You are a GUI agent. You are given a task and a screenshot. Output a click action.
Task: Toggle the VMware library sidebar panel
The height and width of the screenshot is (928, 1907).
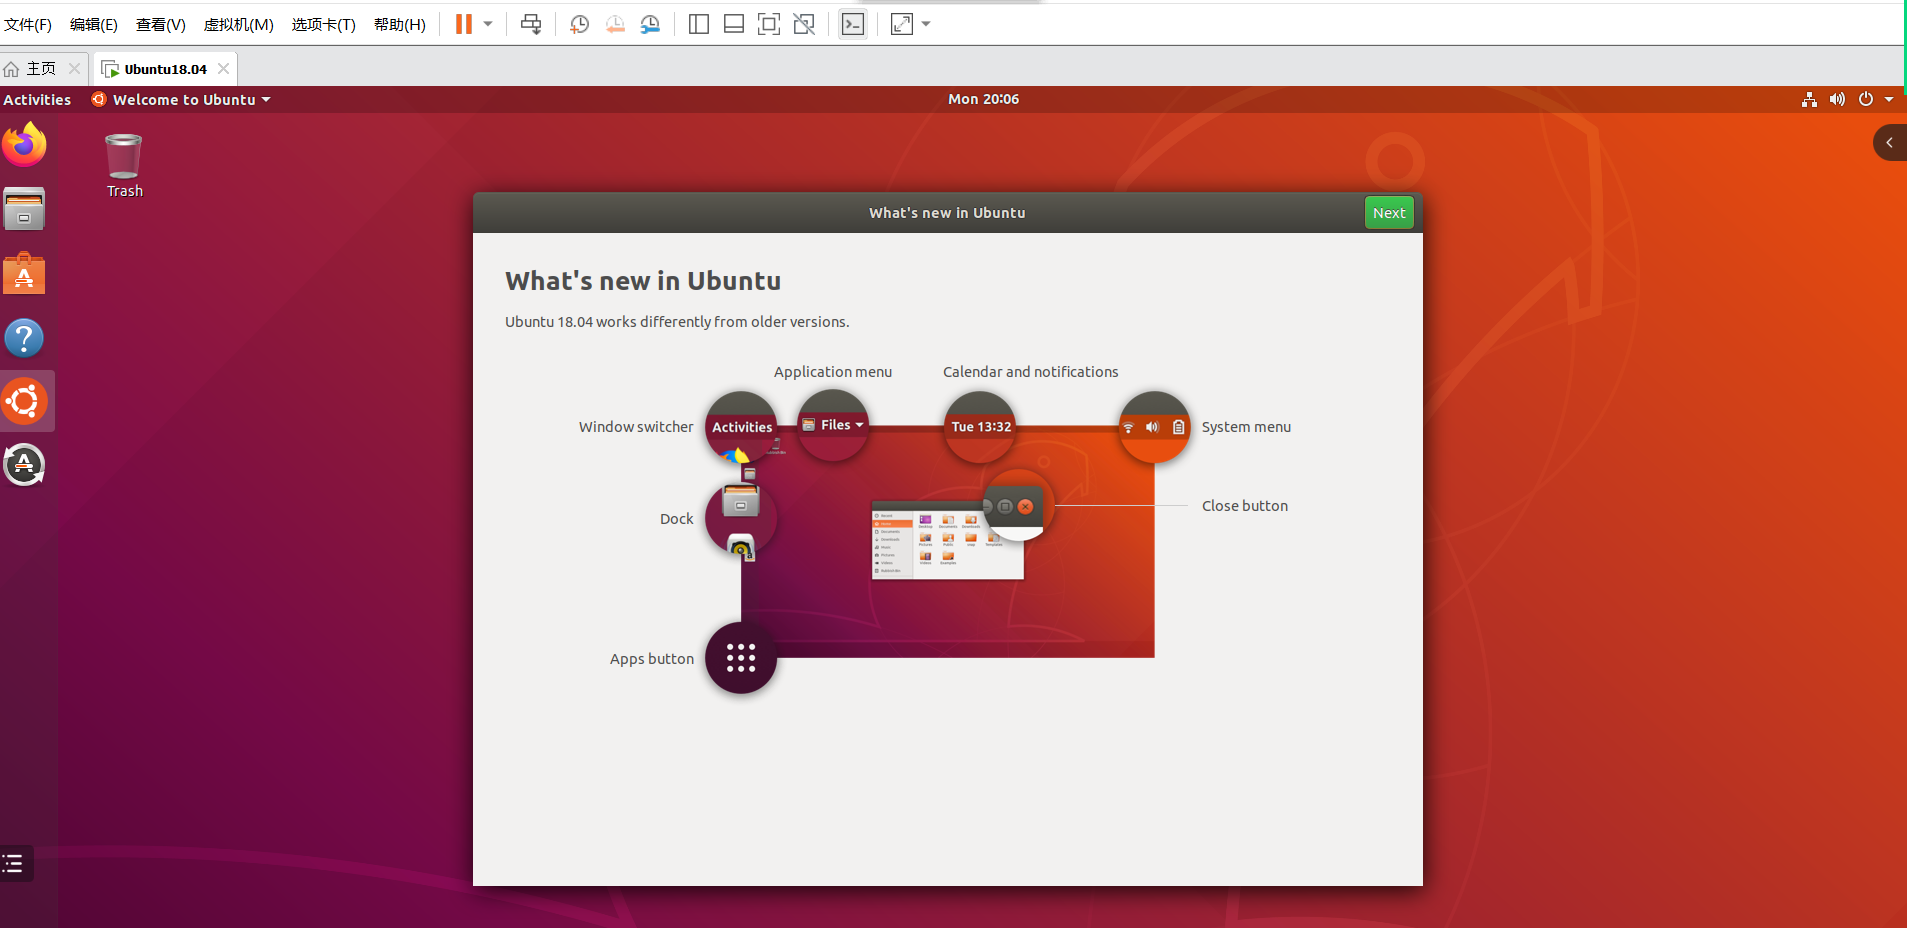tap(698, 24)
